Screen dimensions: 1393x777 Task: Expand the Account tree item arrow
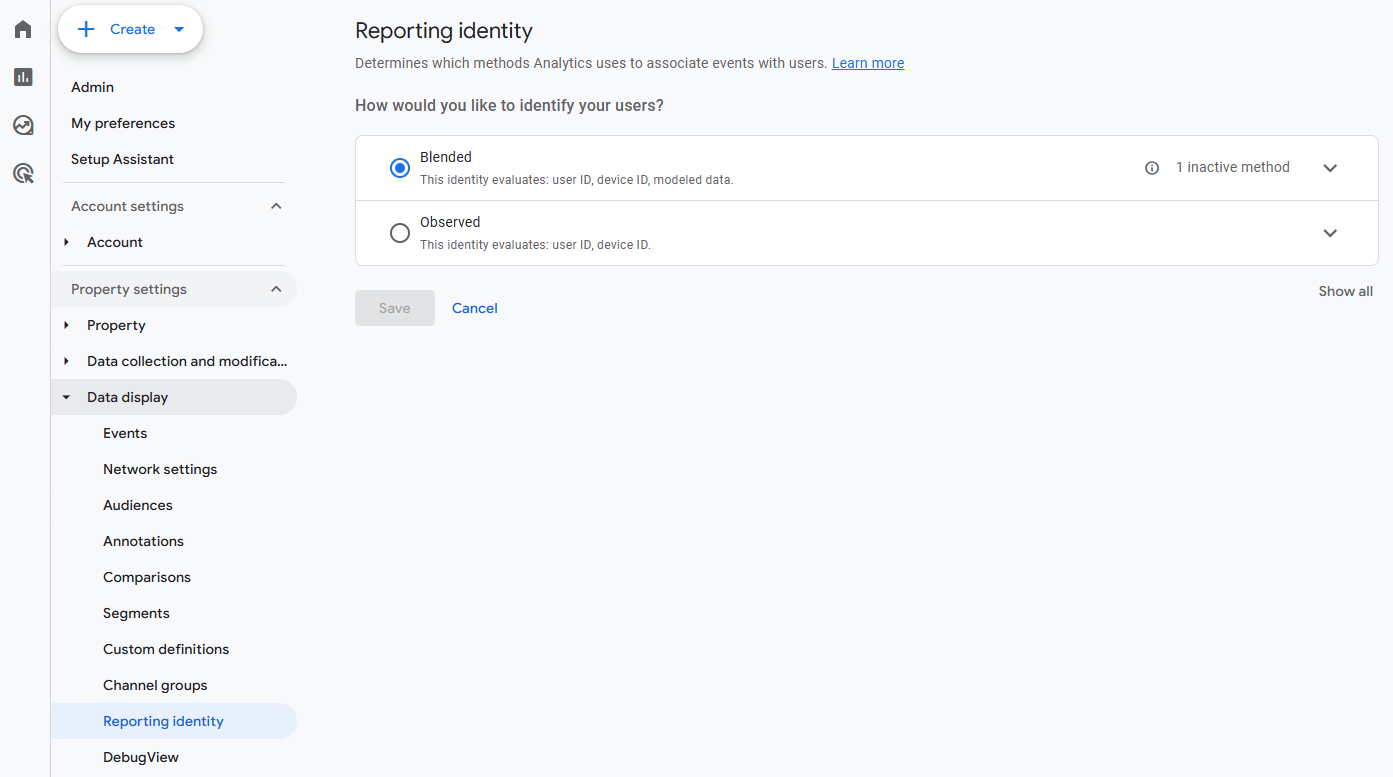tap(66, 242)
